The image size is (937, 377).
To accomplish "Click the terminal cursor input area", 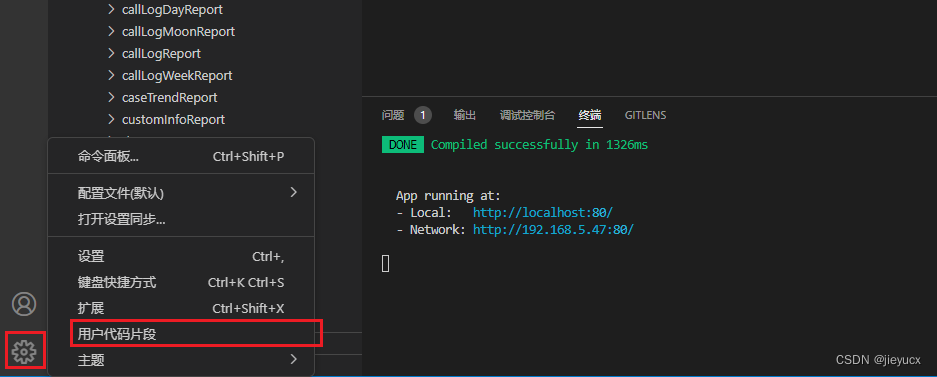I will click(385, 263).
